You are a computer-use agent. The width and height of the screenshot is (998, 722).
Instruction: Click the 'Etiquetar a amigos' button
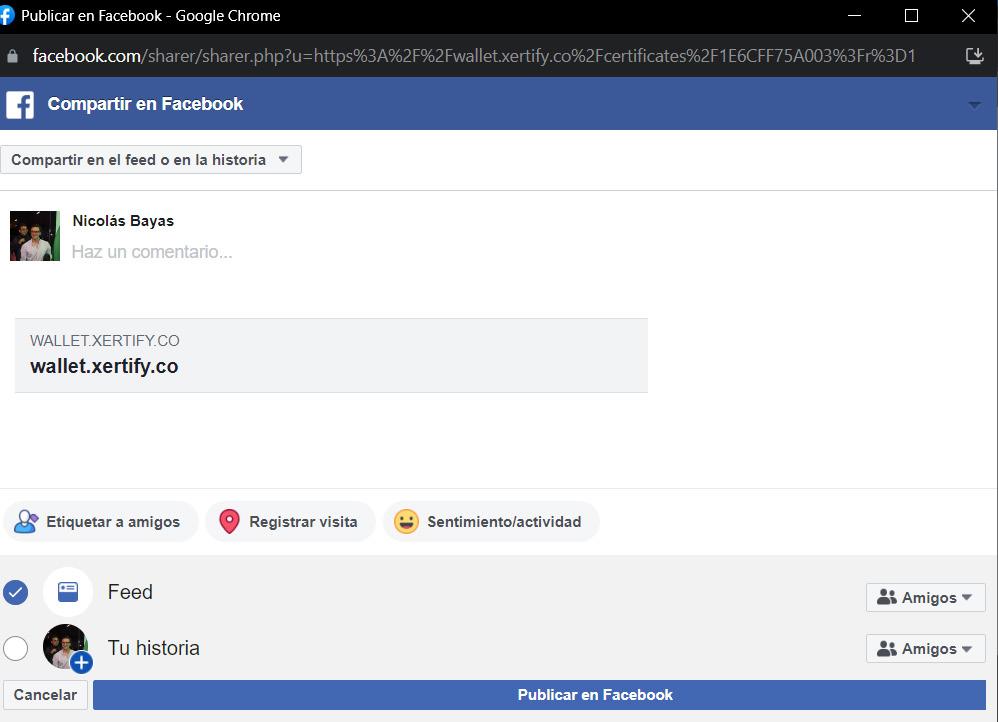[x=101, y=522]
